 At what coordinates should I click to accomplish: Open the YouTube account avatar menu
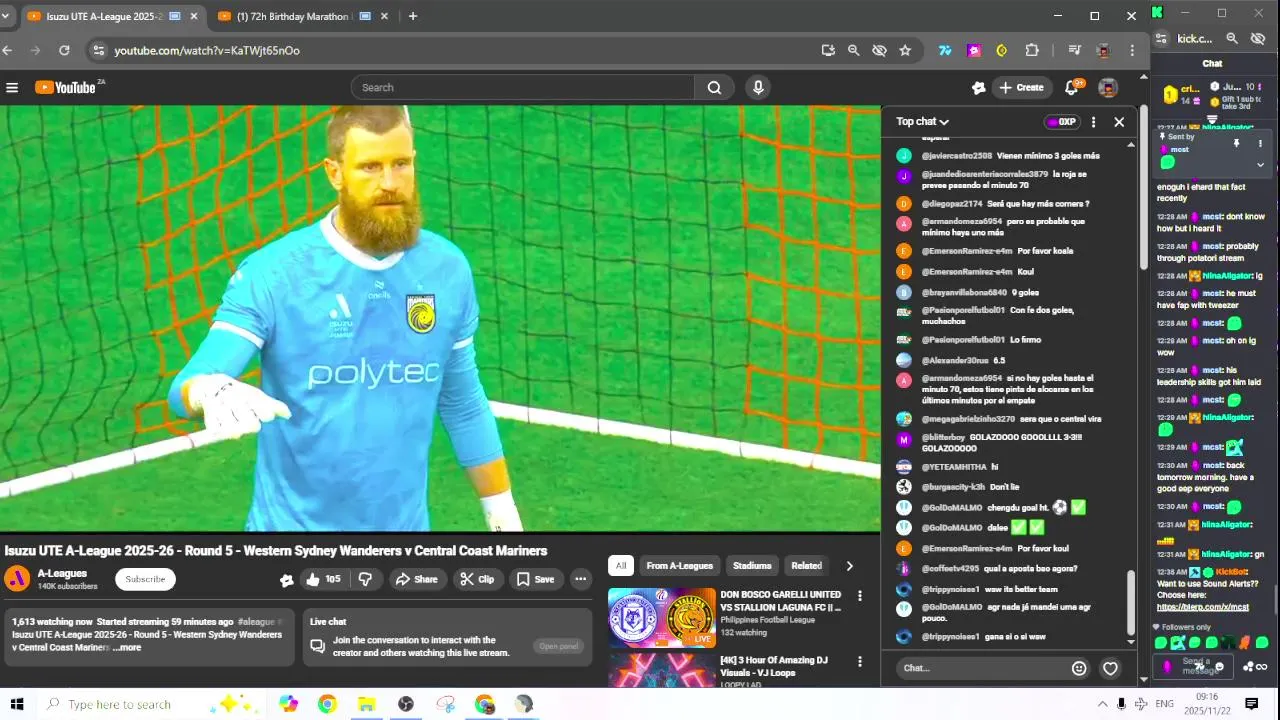1107,88
